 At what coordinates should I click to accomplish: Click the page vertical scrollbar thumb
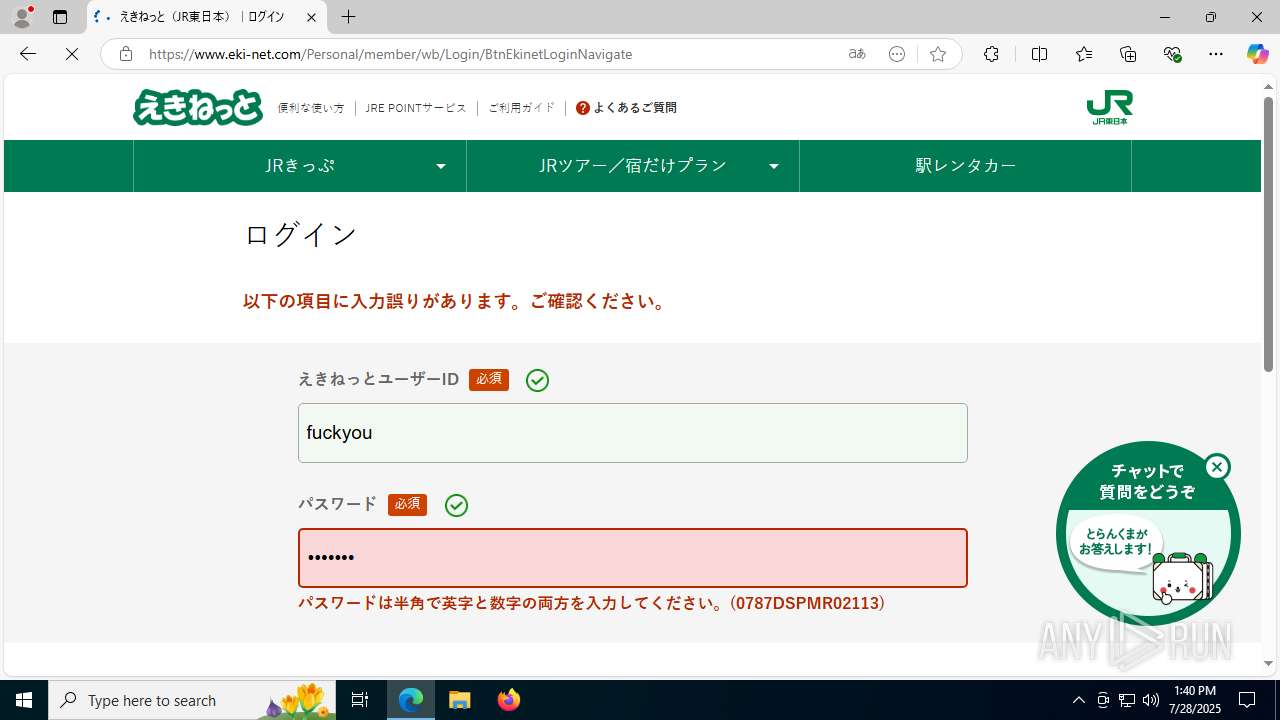tap(1268, 234)
